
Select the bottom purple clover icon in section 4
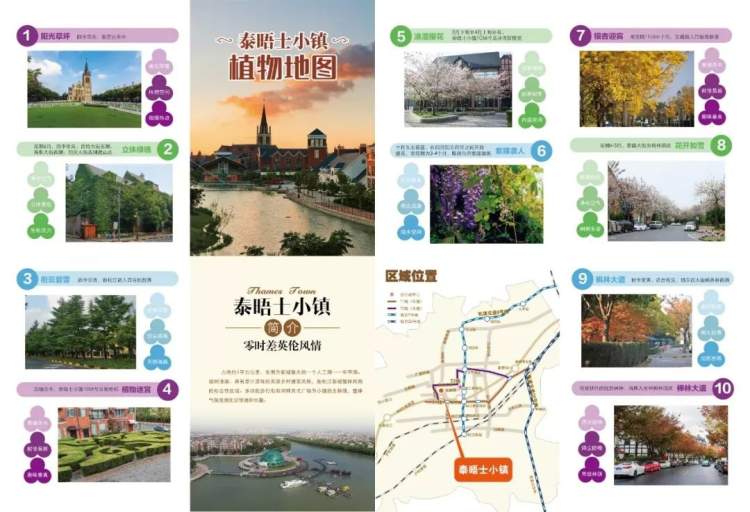click(x=37, y=470)
